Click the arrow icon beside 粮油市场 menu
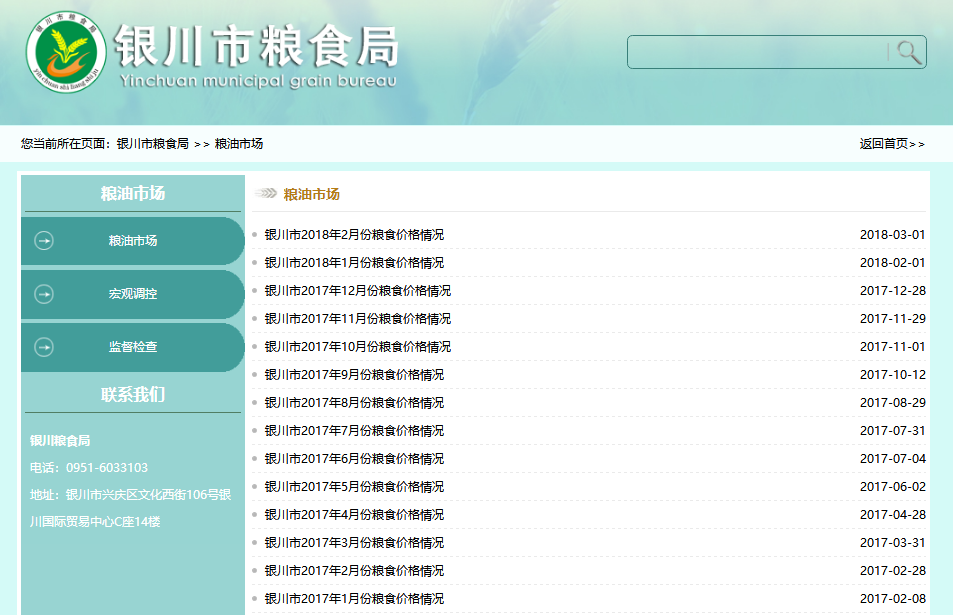Image resolution: width=953 pixels, height=615 pixels. [44, 241]
